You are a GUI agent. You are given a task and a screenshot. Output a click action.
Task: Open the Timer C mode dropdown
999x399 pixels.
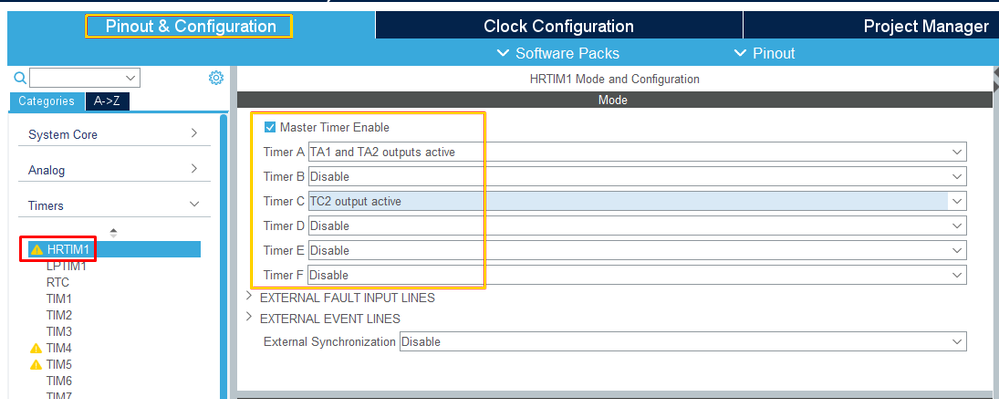tap(637, 201)
